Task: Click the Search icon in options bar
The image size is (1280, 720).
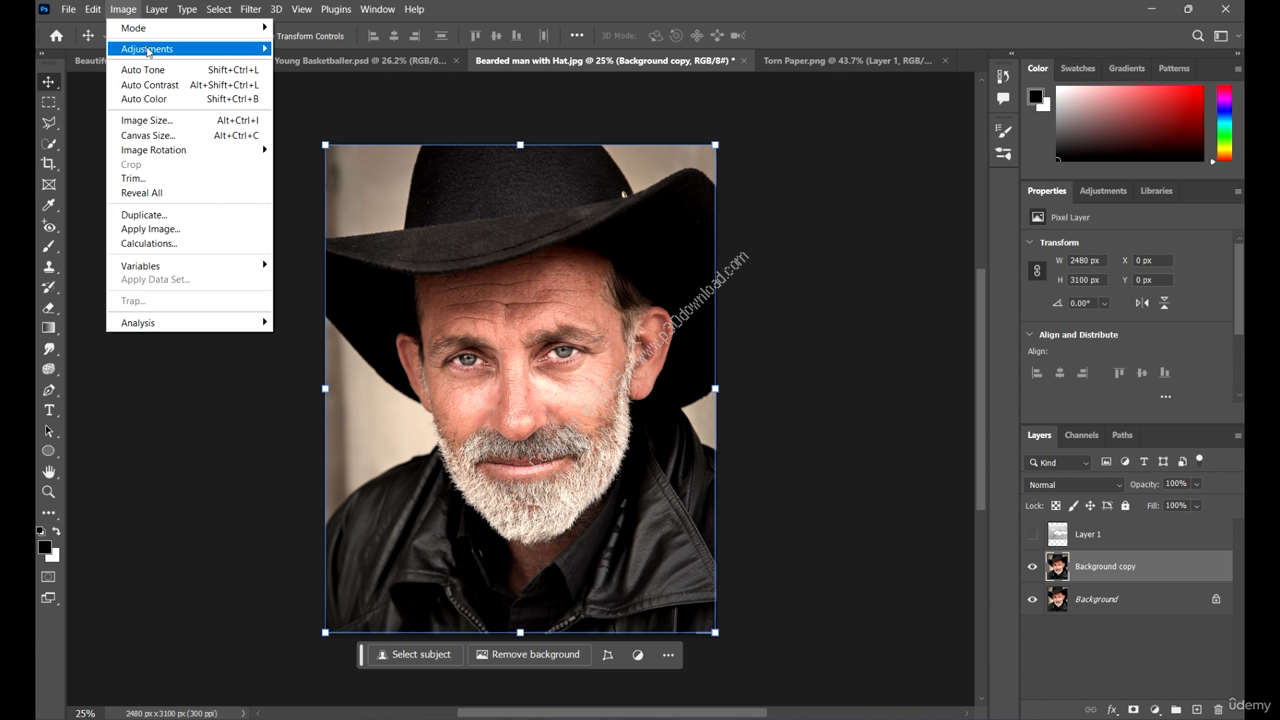Action: click(1198, 36)
